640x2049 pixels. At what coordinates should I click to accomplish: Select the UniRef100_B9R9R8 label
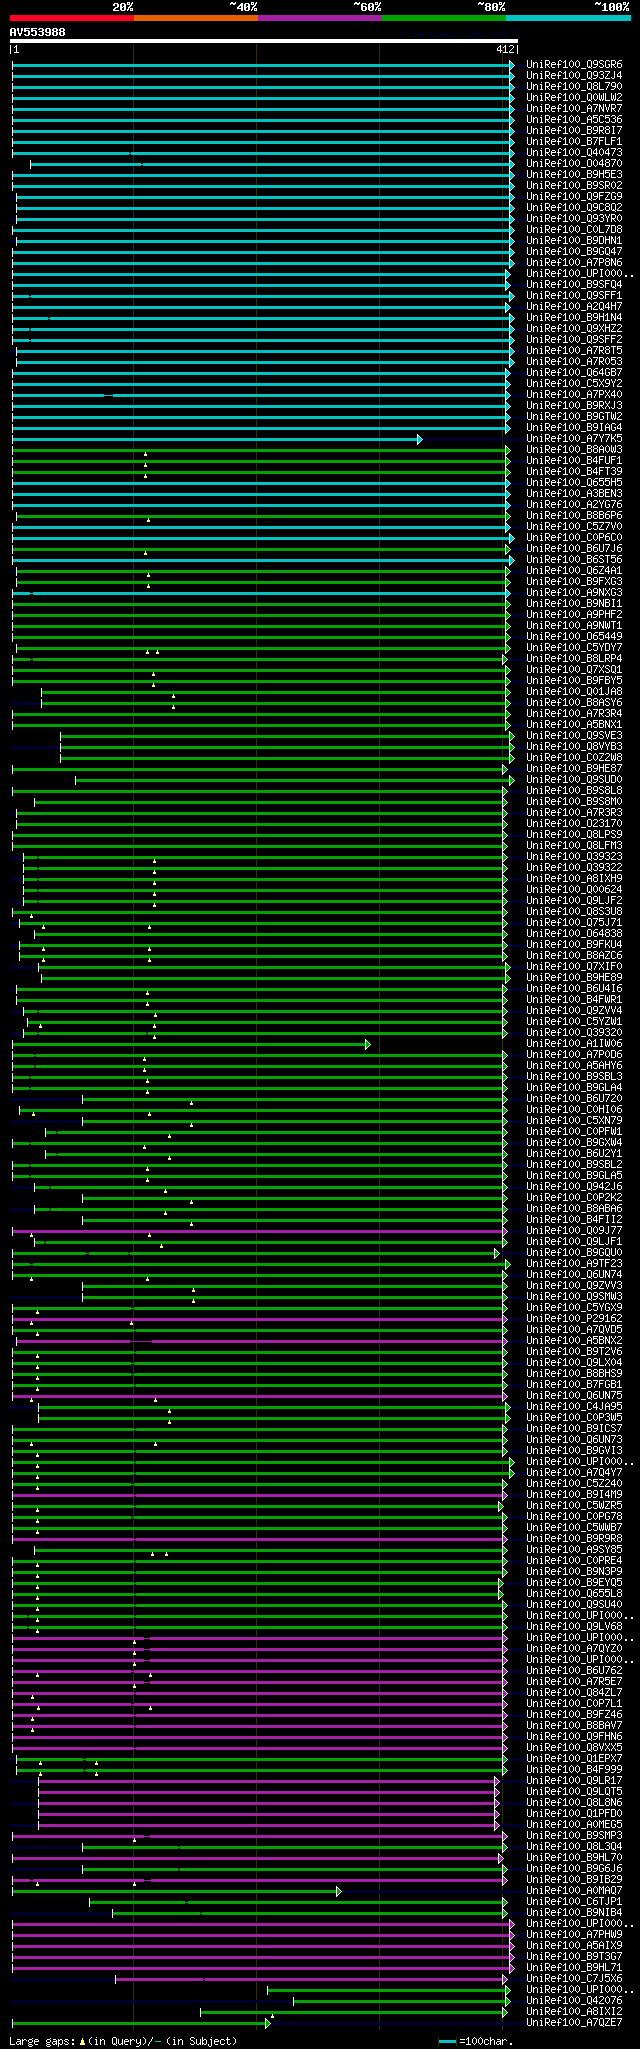click(x=574, y=1538)
